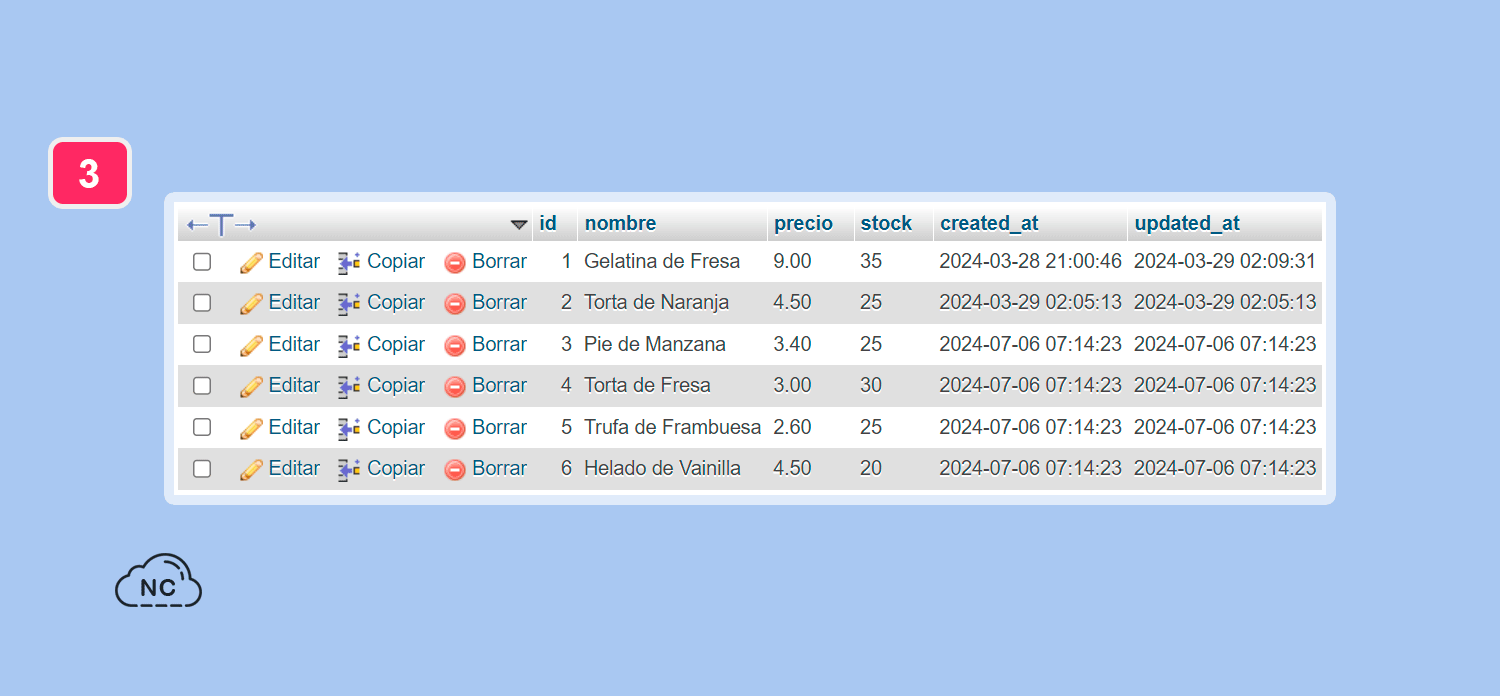Viewport: 1500px width, 696px height.
Task: Click the stock value 30
Action: pos(871,385)
